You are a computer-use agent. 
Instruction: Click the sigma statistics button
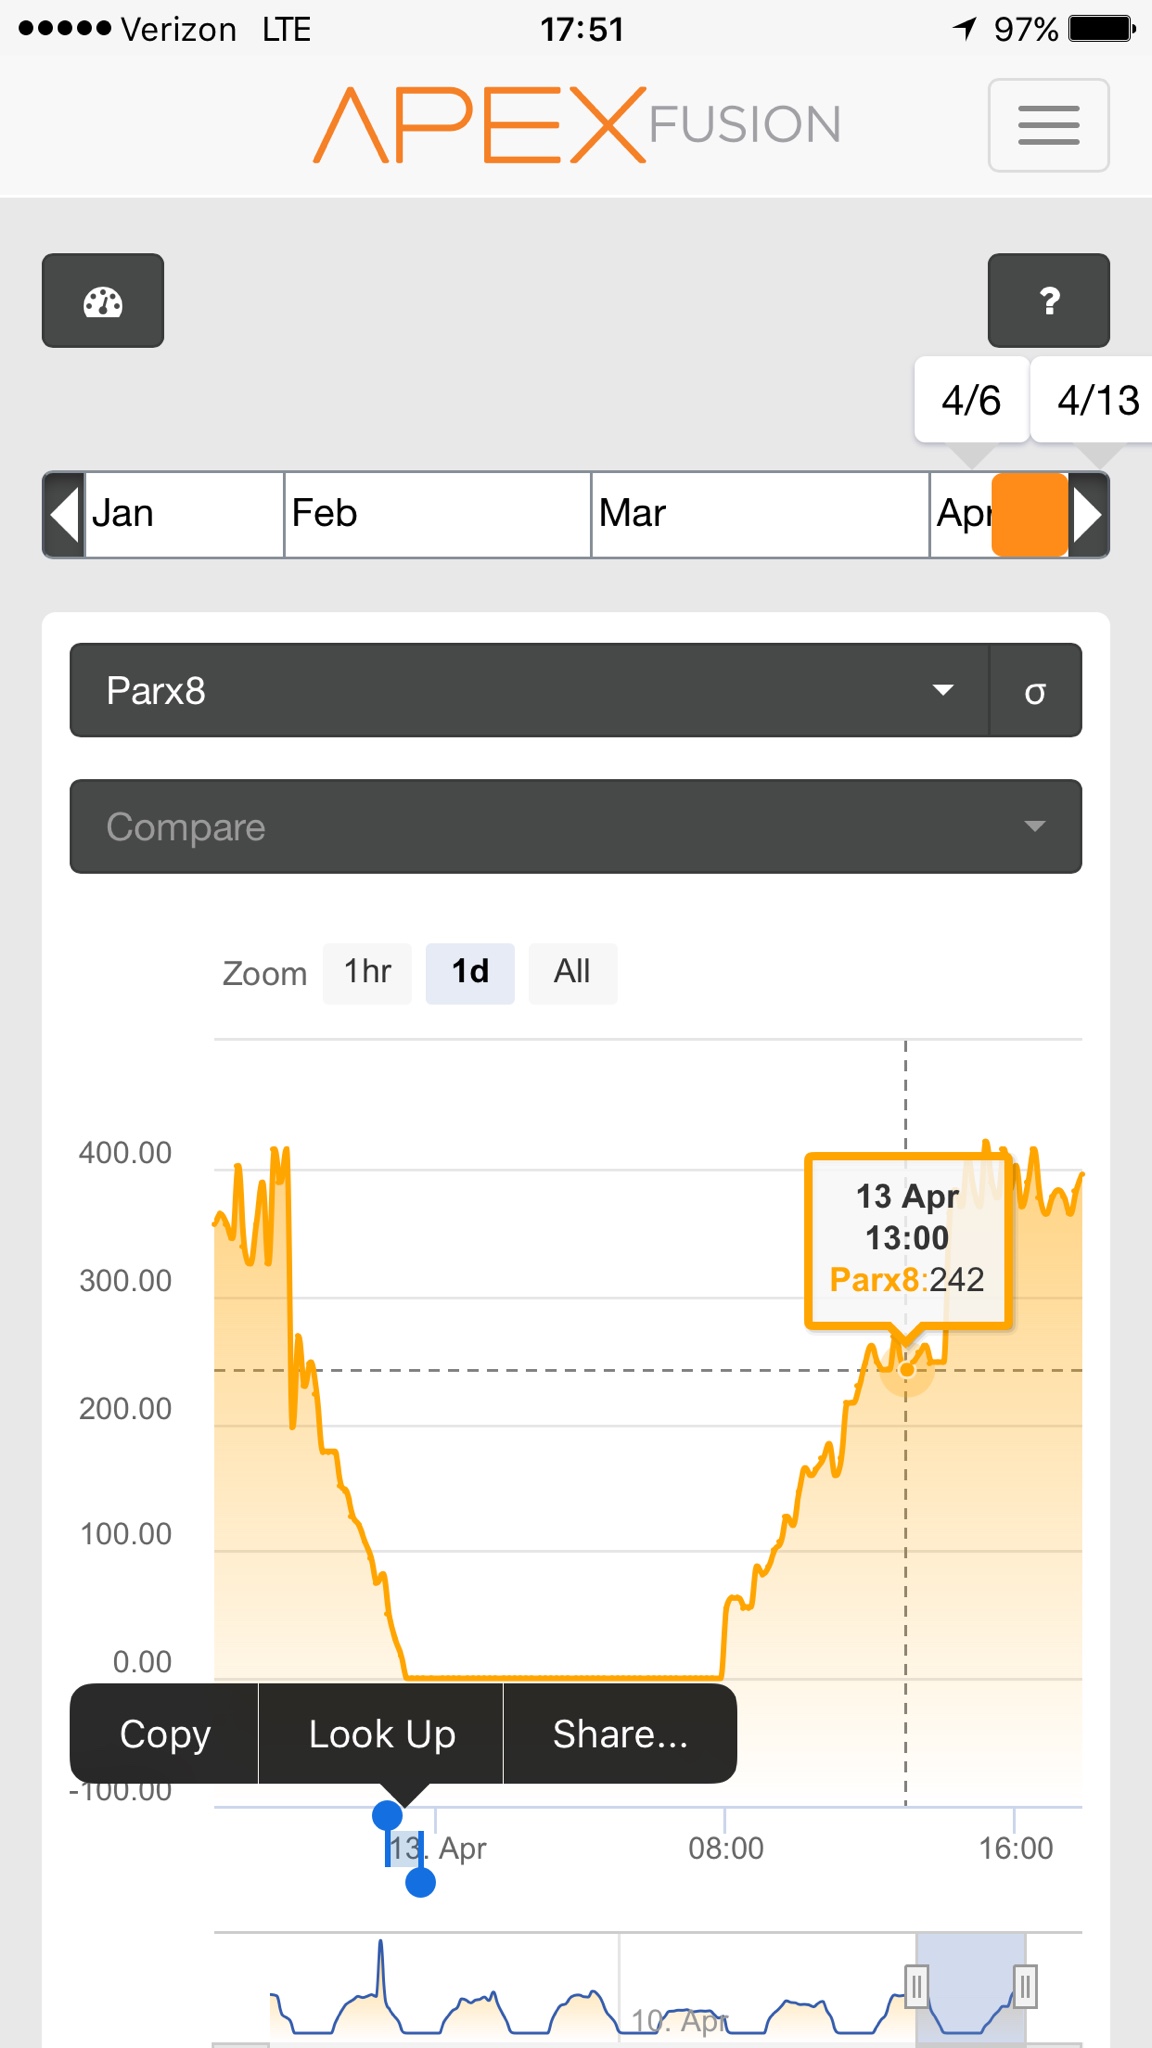(x=1035, y=691)
